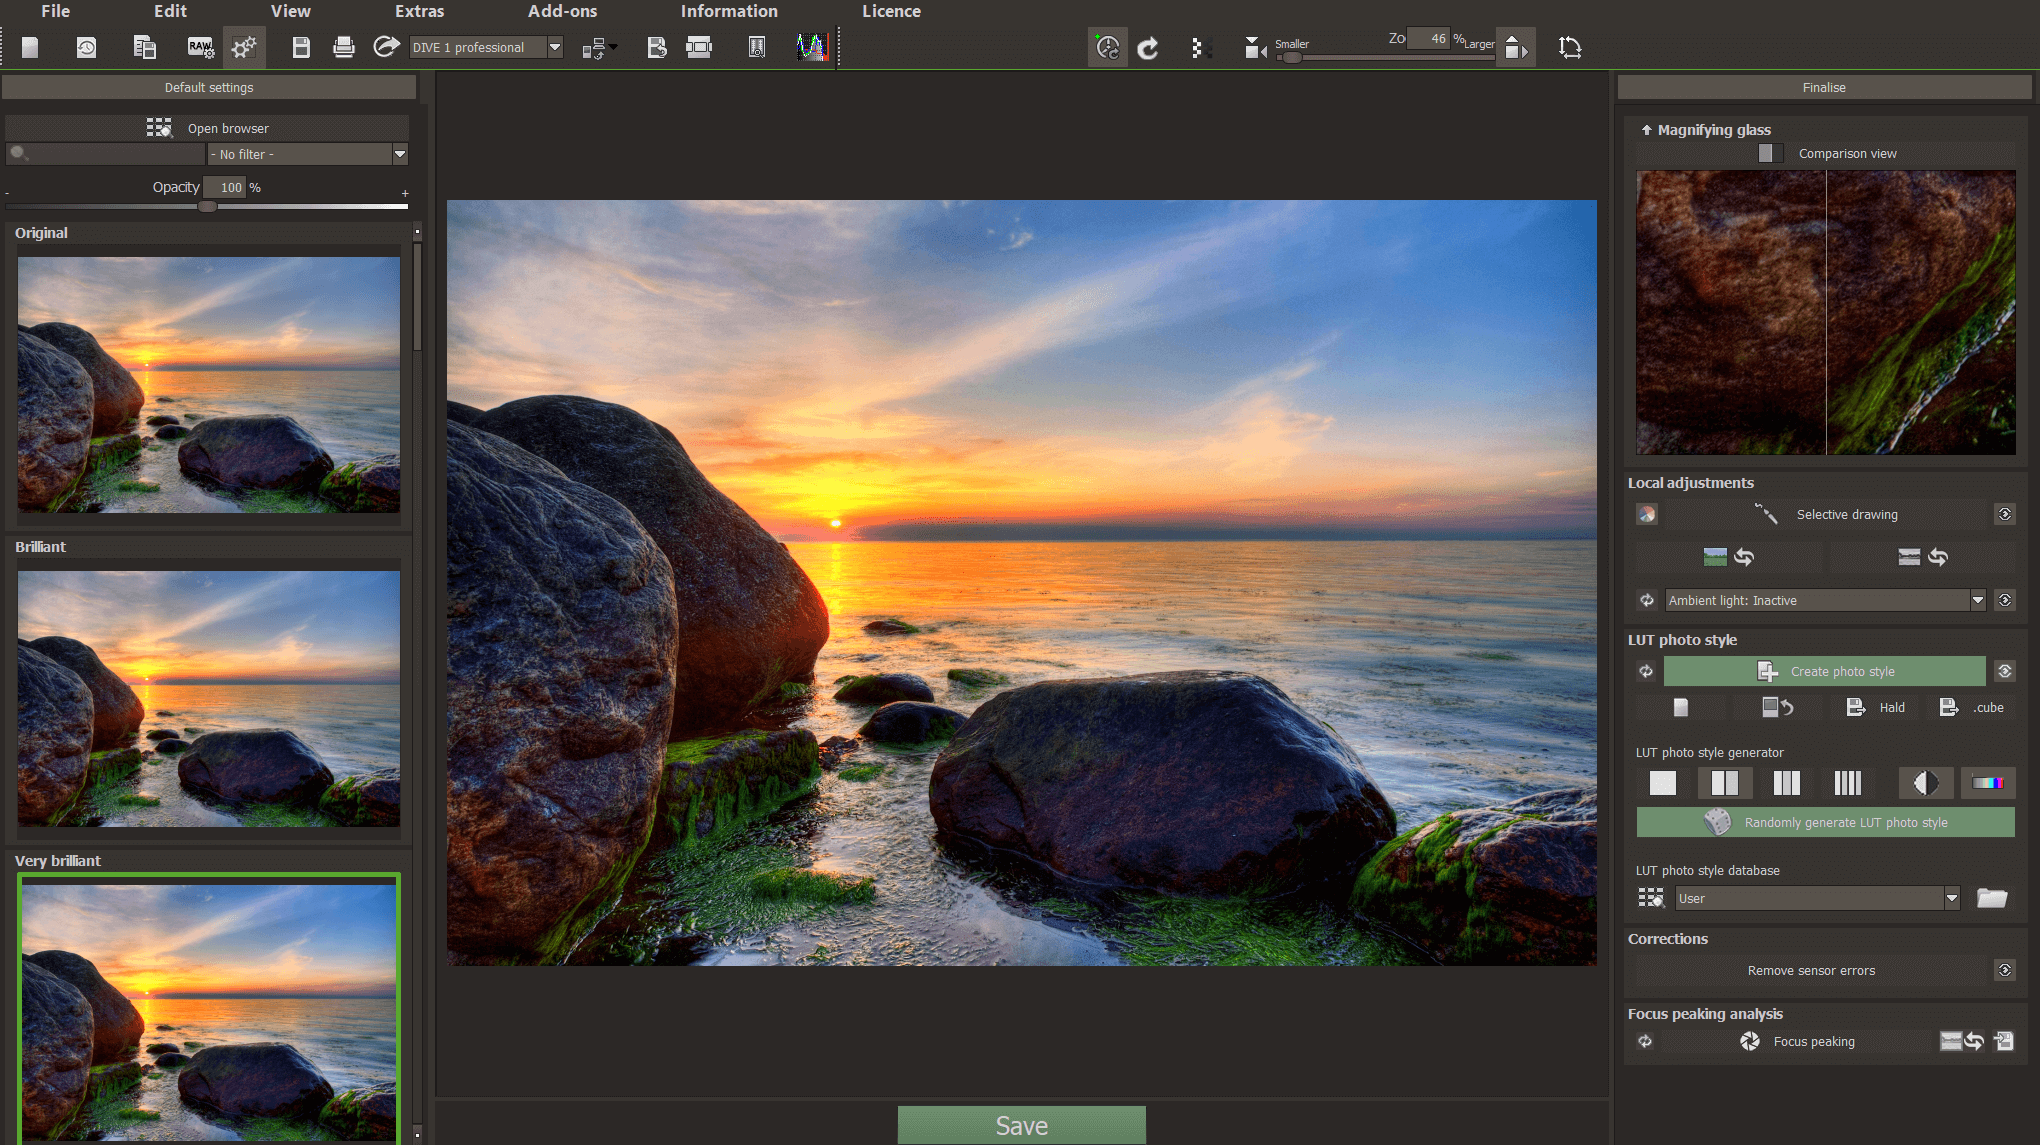Click the focus peaking refresh icon
The image size is (2040, 1145).
[x=1648, y=1040]
